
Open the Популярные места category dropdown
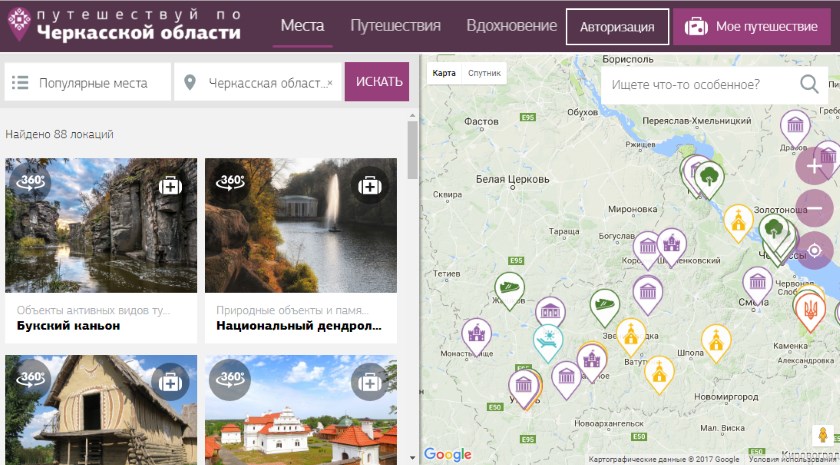(x=88, y=82)
